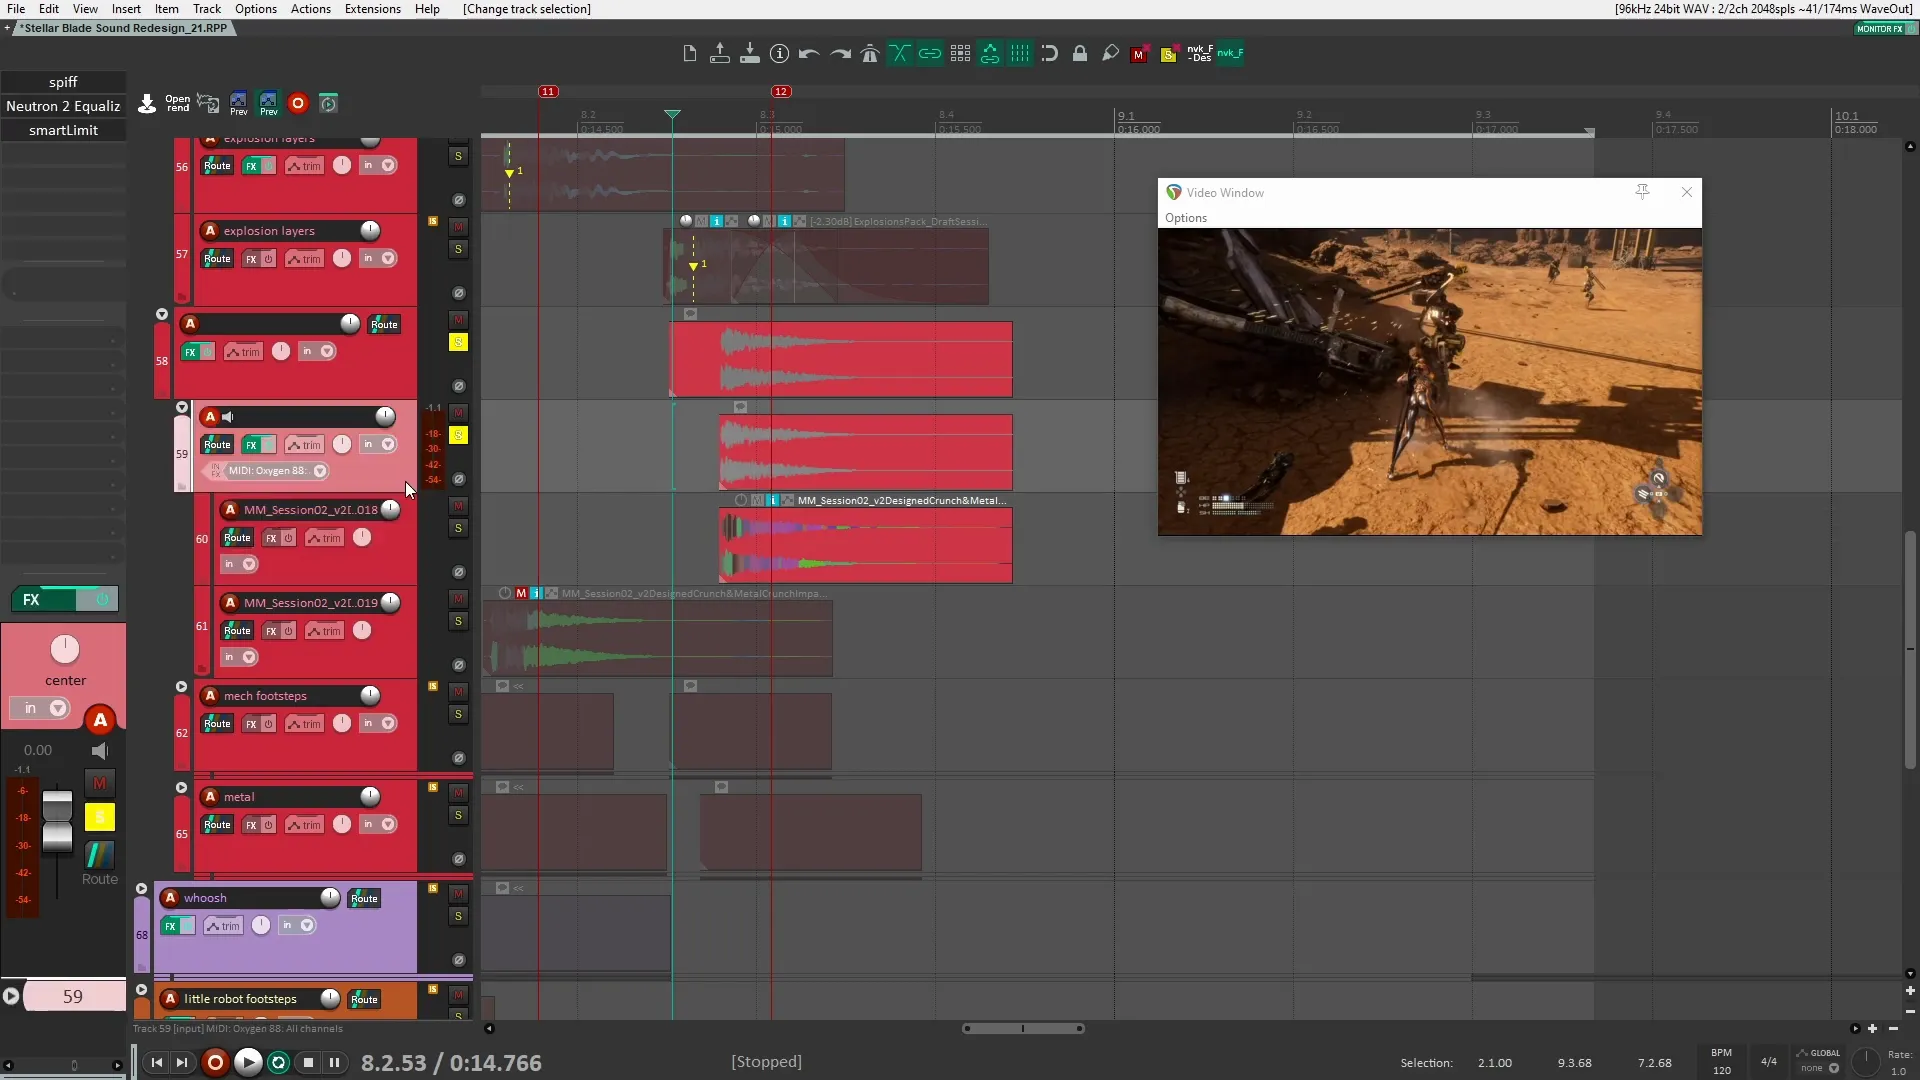Click the transport record button
This screenshot has width=1920, height=1080.
(215, 1063)
